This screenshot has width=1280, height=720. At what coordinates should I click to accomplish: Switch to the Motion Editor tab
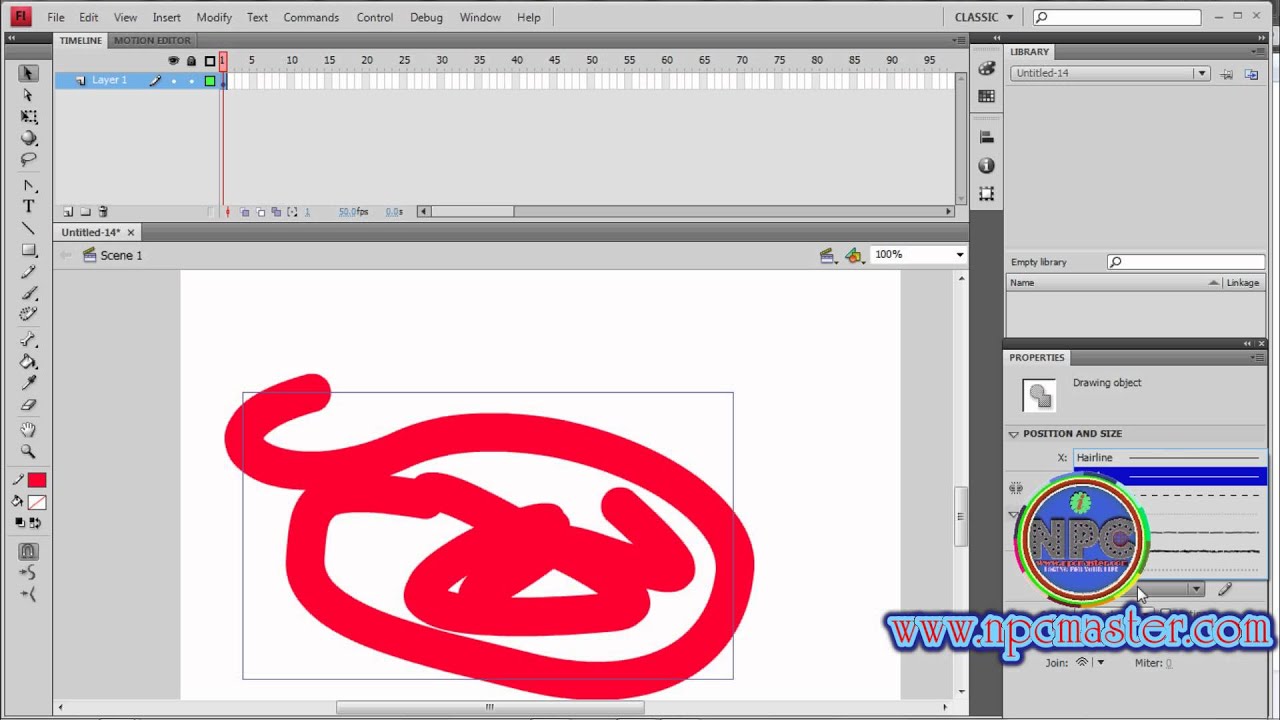pos(152,41)
